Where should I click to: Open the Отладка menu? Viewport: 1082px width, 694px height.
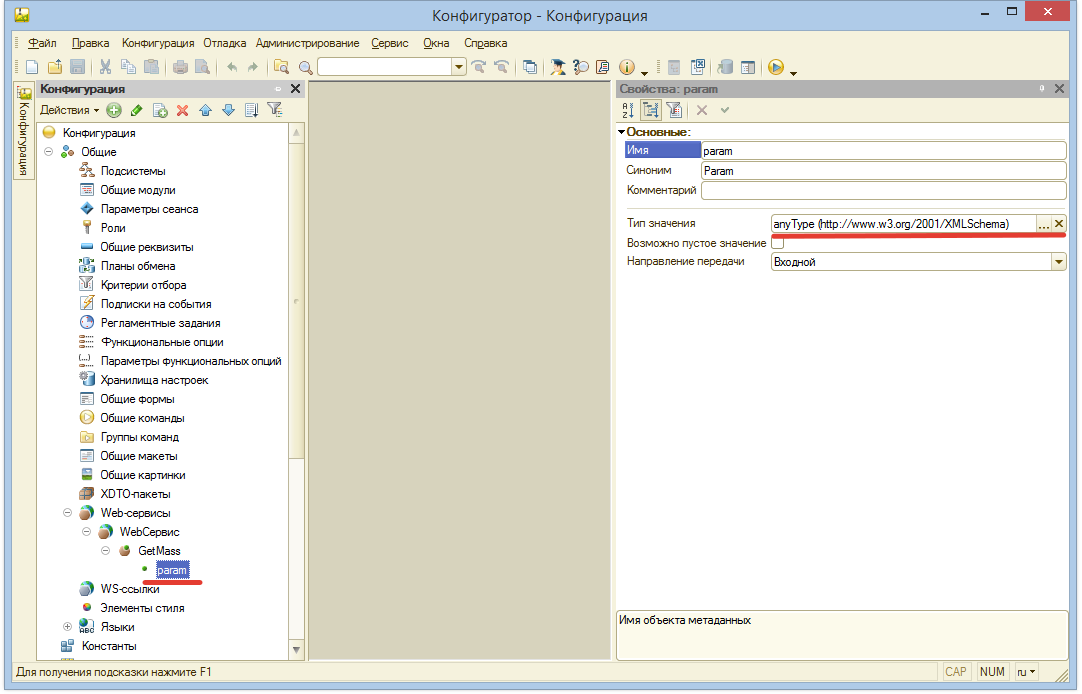225,43
